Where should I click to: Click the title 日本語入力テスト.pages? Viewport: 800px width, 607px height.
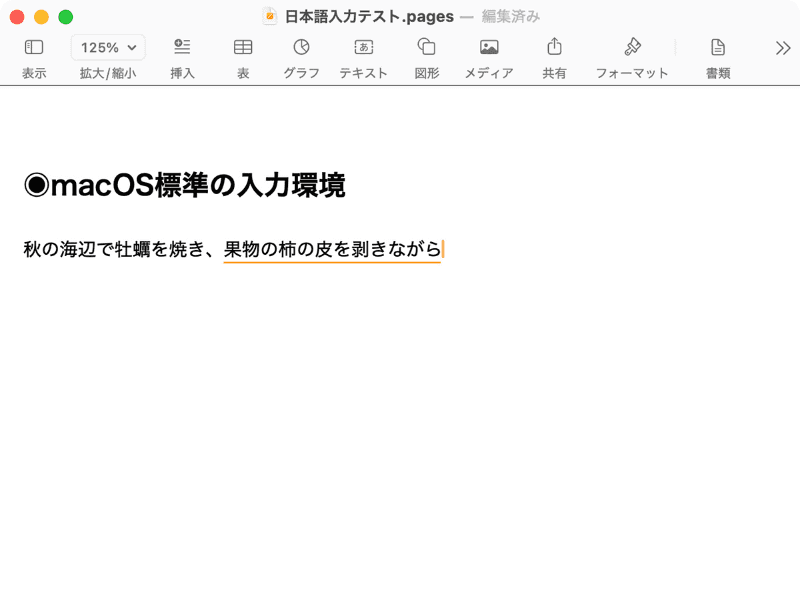pos(369,16)
